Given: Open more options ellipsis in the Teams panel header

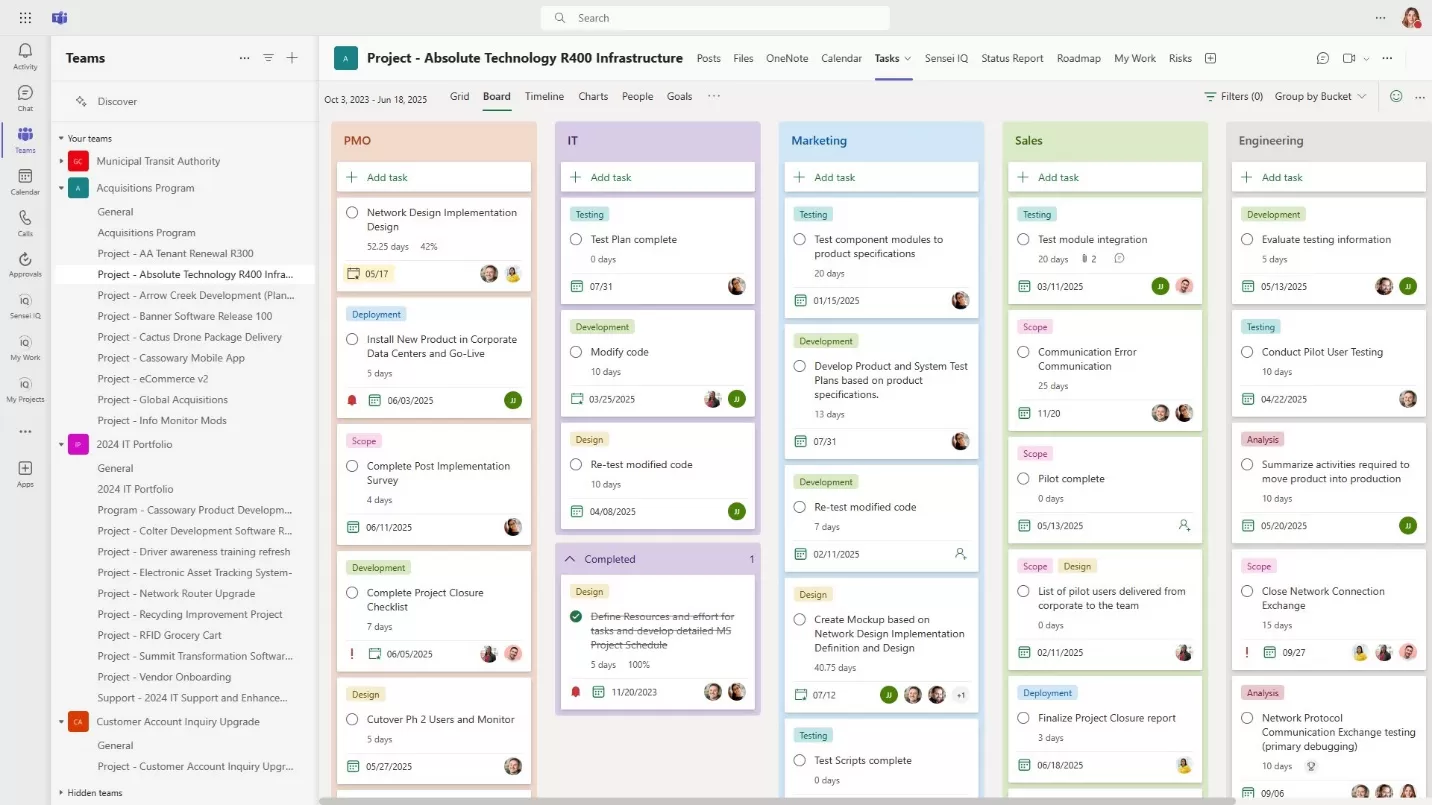Looking at the screenshot, I should tap(244, 58).
